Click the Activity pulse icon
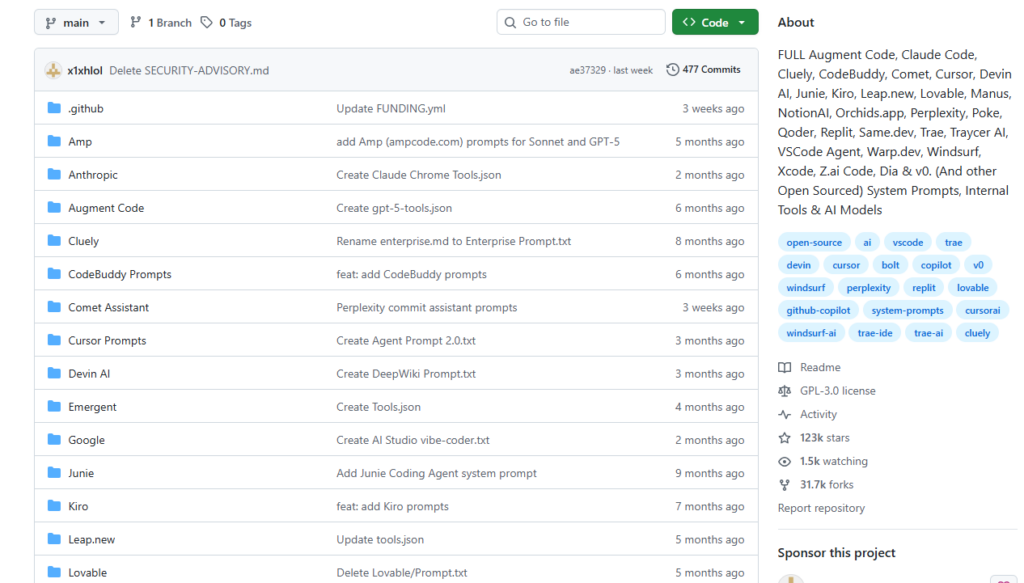Image resolution: width=1024 pixels, height=583 pixels. (x=785, y=415)
